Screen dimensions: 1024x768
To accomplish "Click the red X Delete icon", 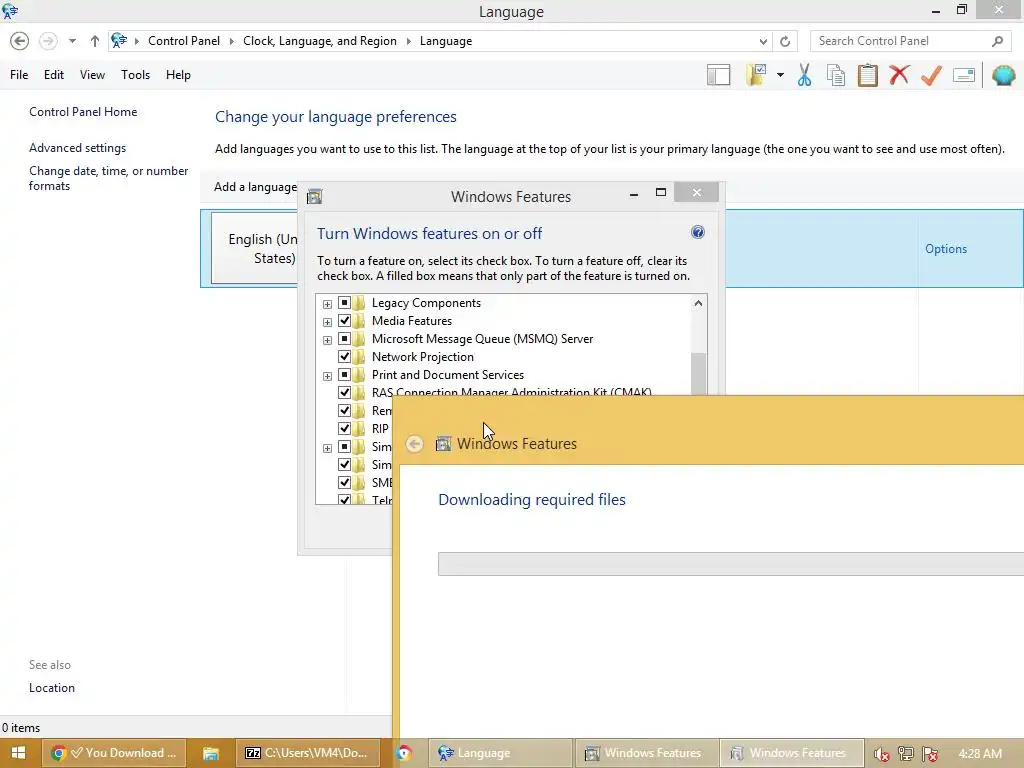I will tap(899, 75).
